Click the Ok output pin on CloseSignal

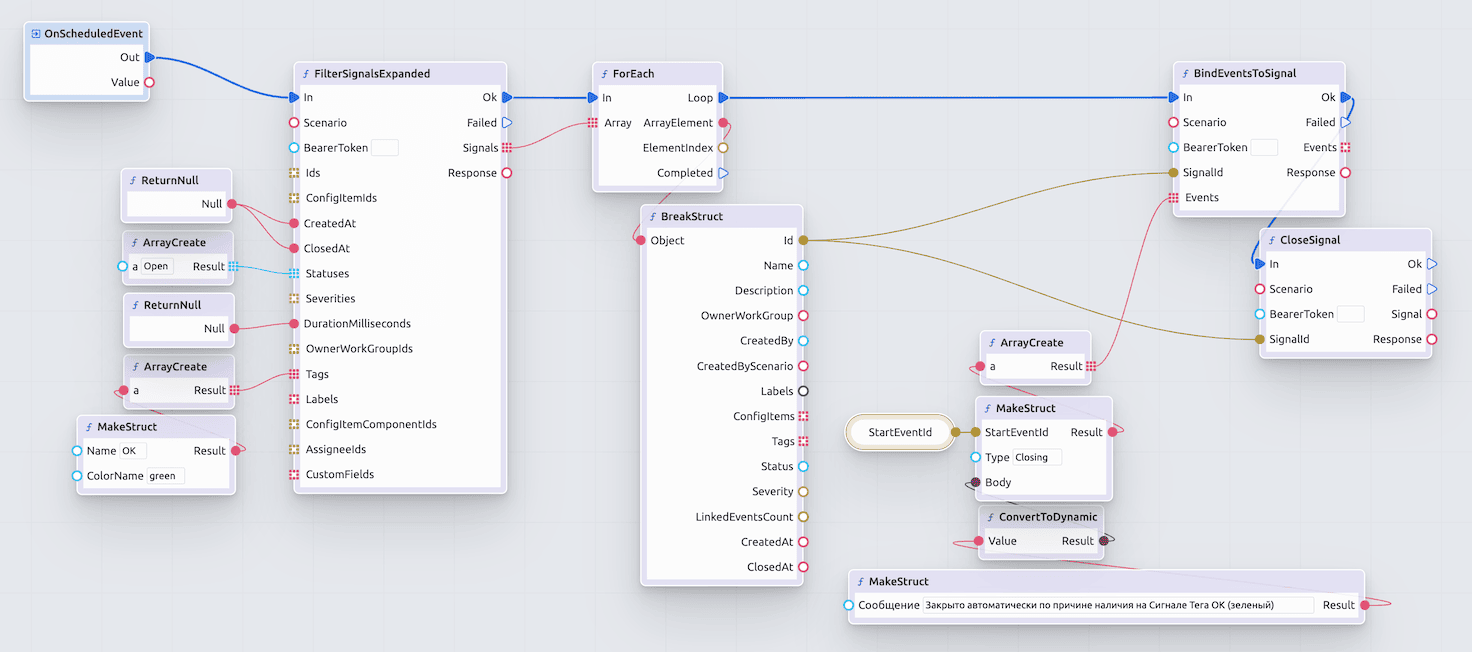pos(1432,265)
